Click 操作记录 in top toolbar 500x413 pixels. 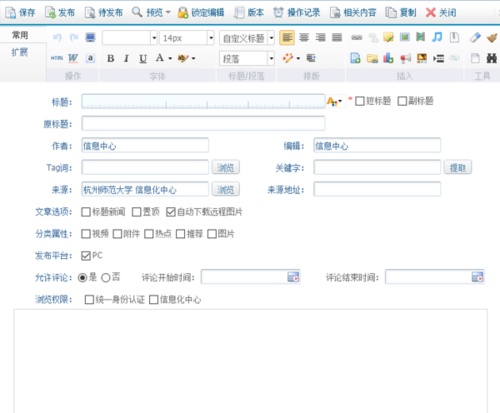pyautogui.click(x=297, y=13)
